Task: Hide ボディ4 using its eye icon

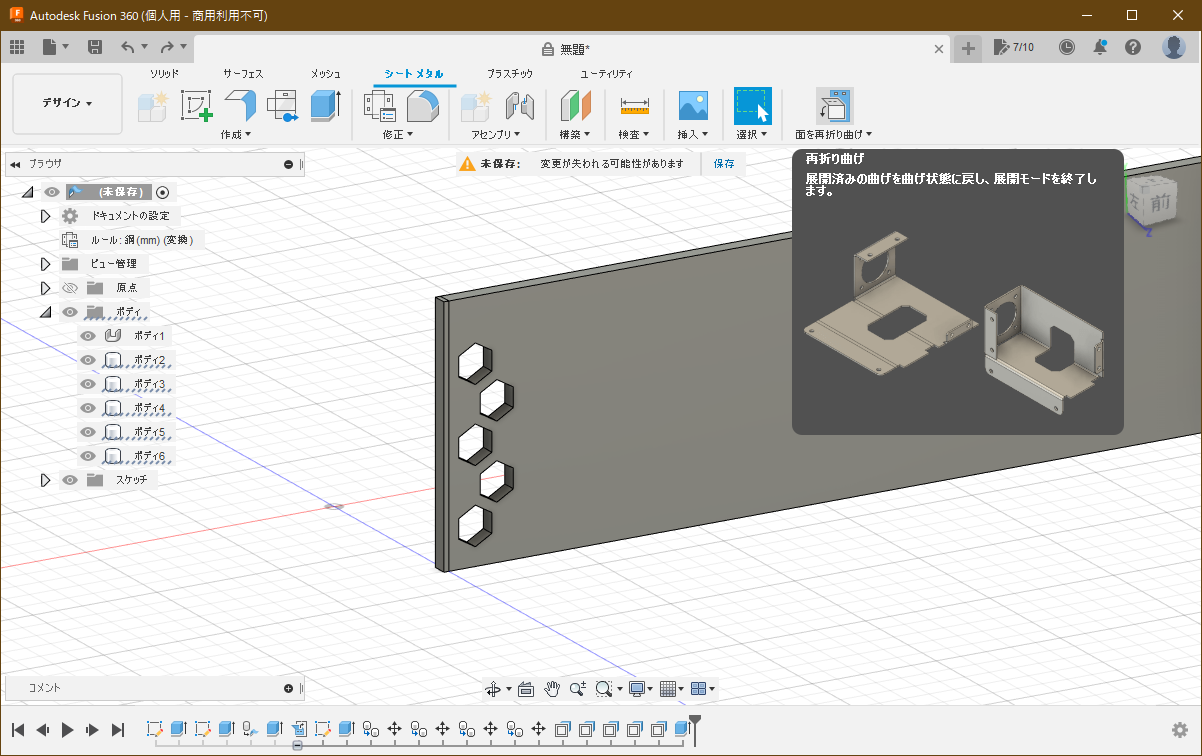Action: pyautogui.click(x=88, y=408)
